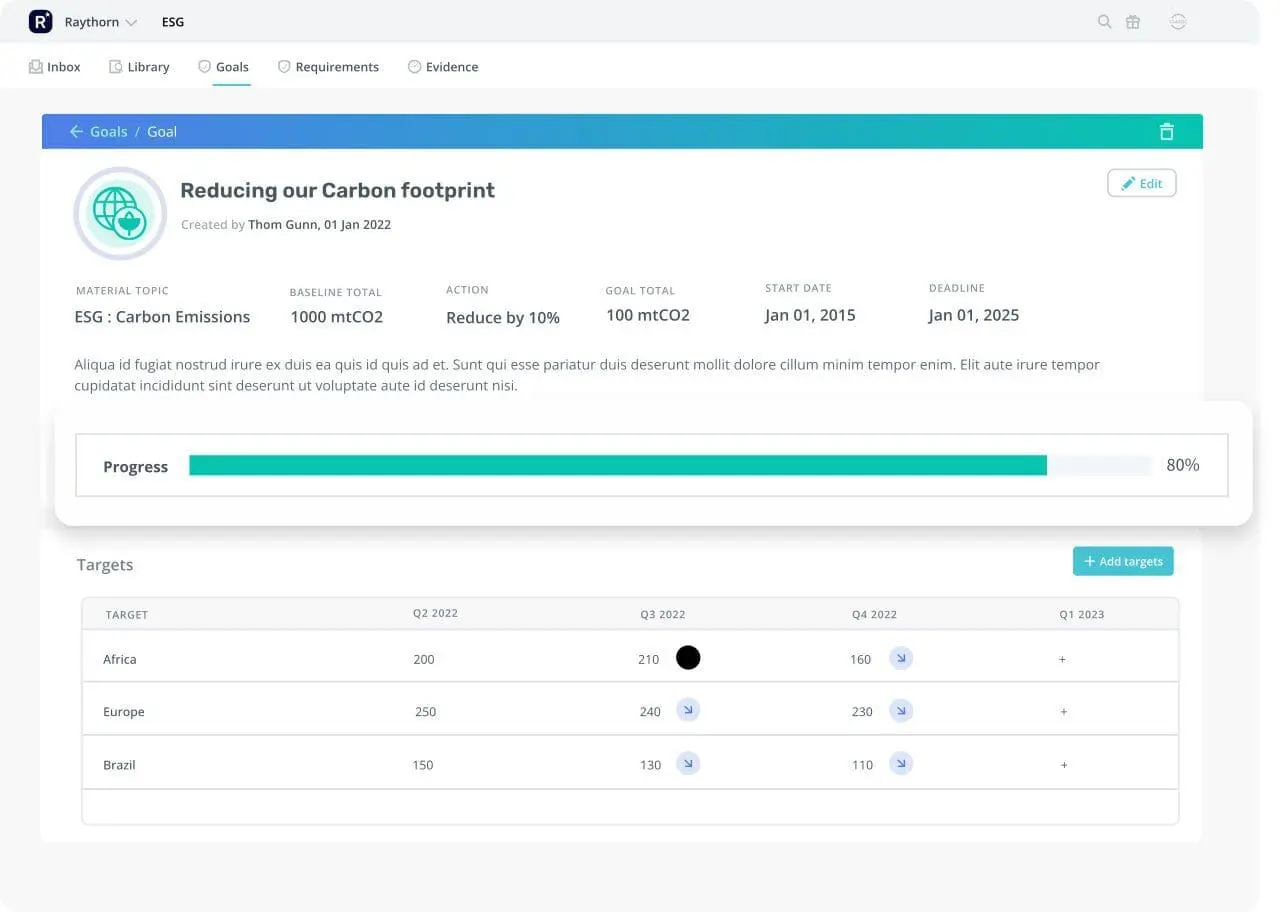1280x912 pixels.
Task: Select the Europe target row label
Action: pyautogui.click(x=124, y=712)
